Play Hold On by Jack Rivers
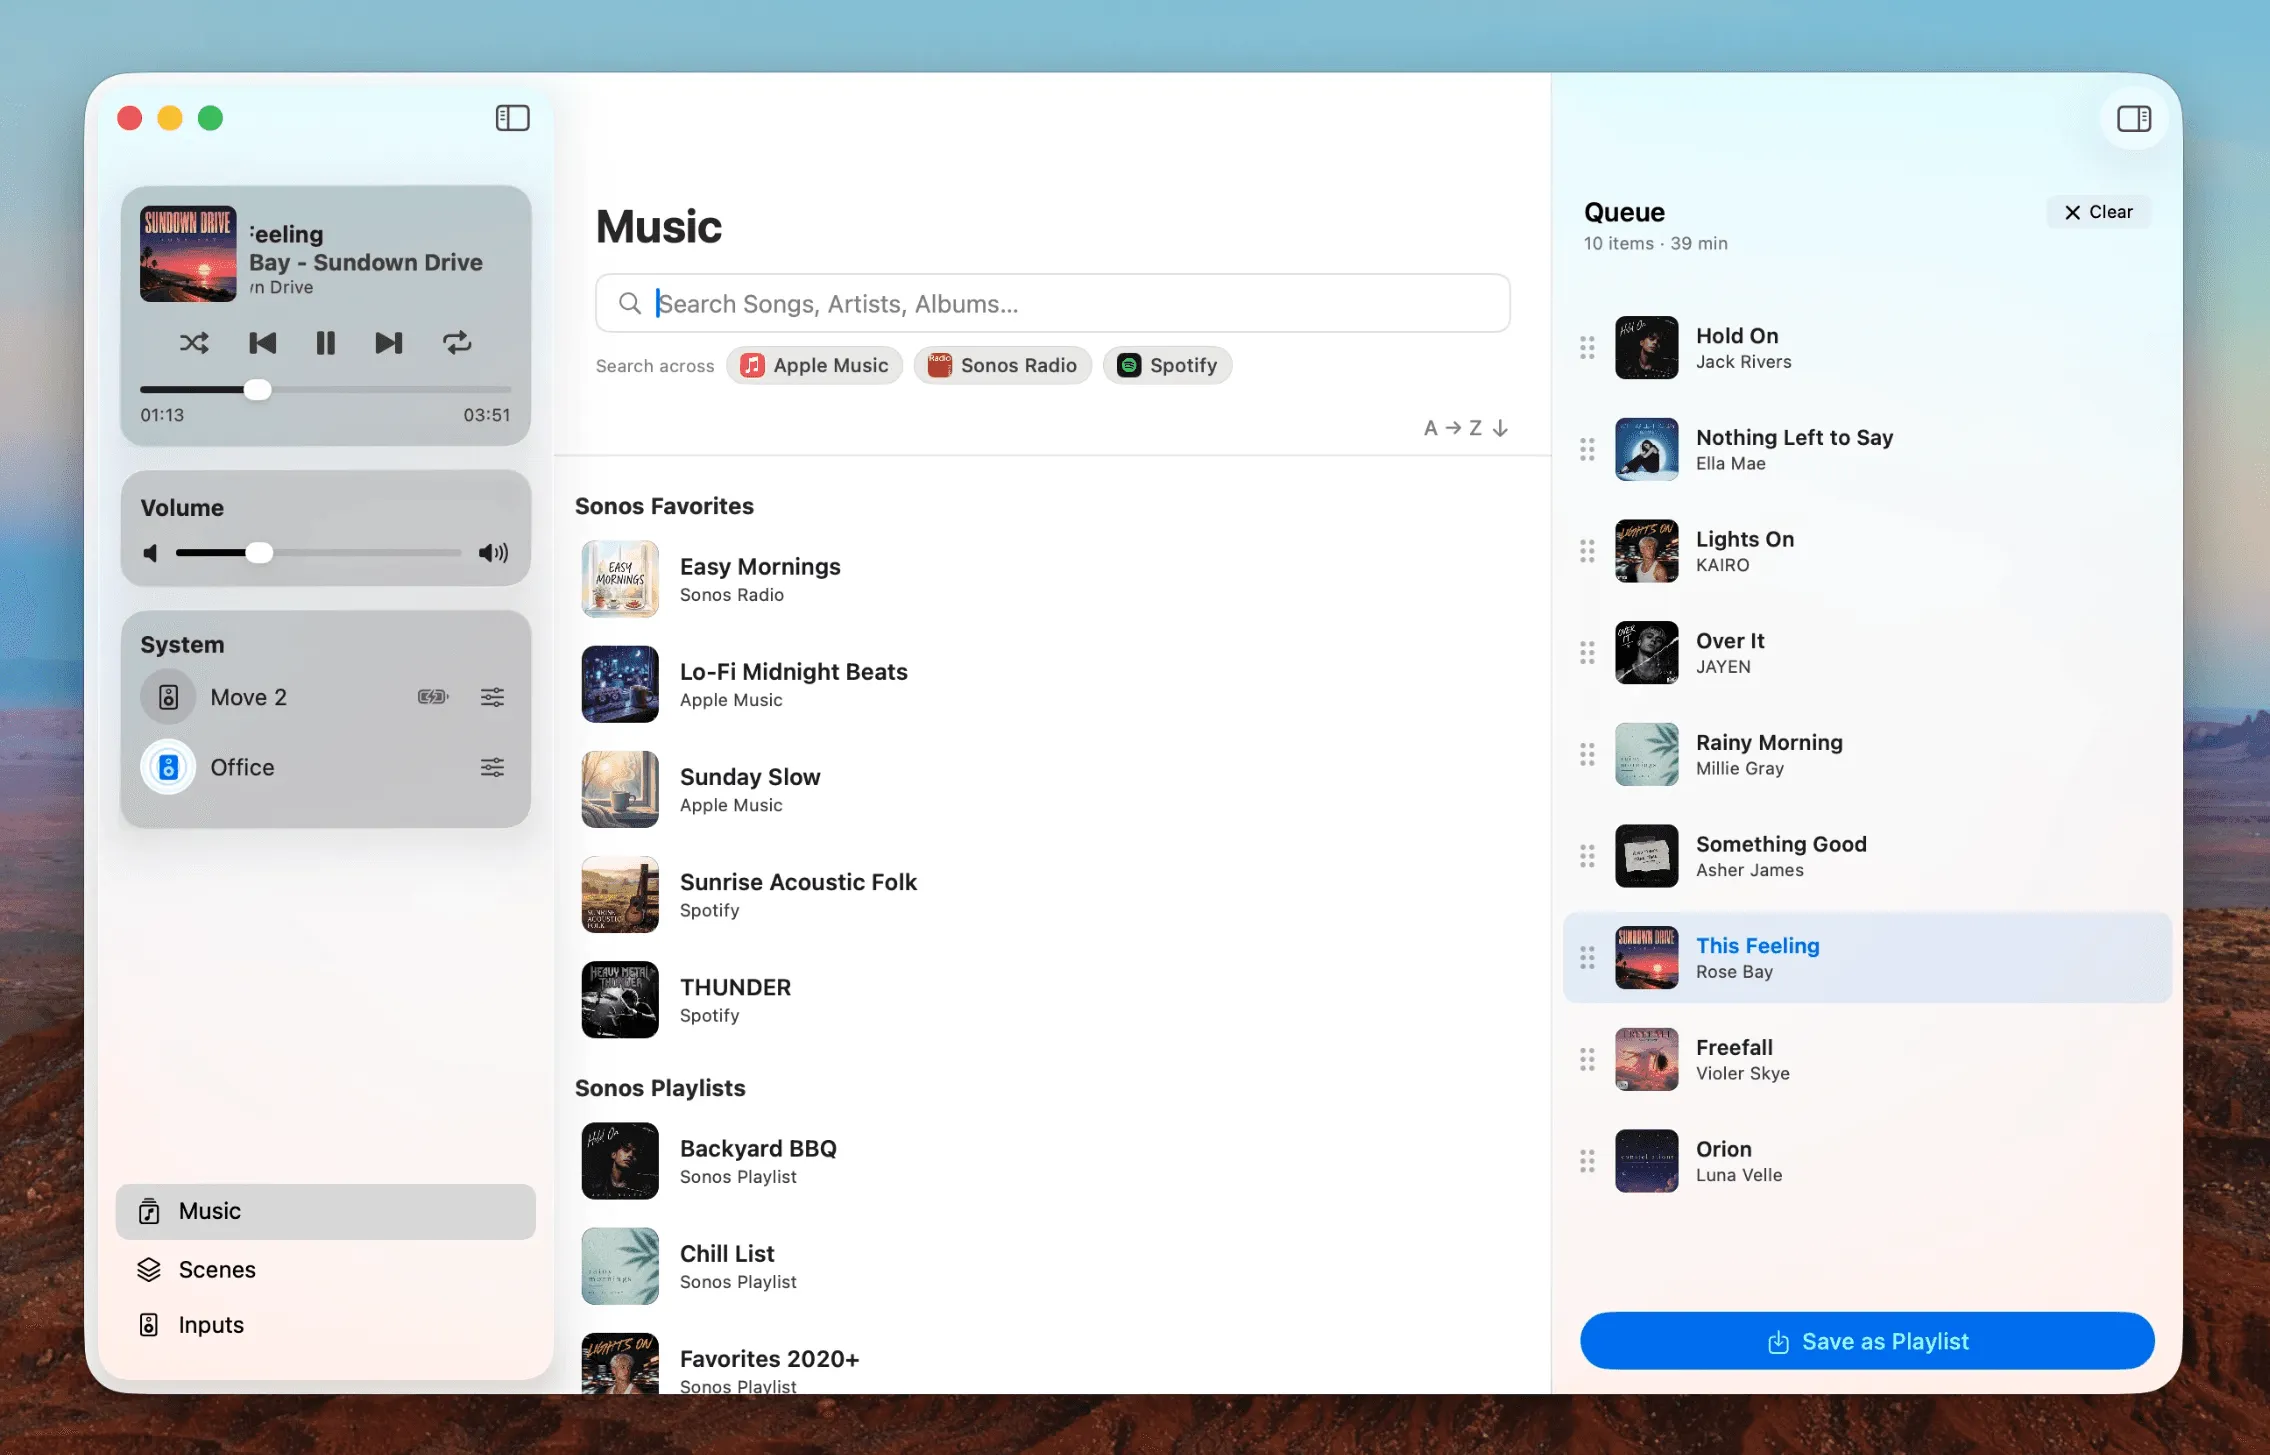 click(x=1867, y=348)
